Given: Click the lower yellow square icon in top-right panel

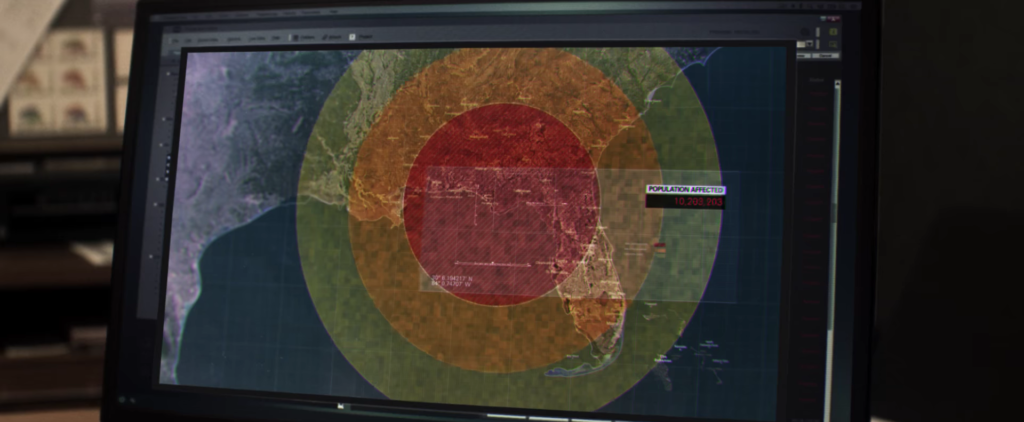Looking at the screenshot, I should click(832, 45).
